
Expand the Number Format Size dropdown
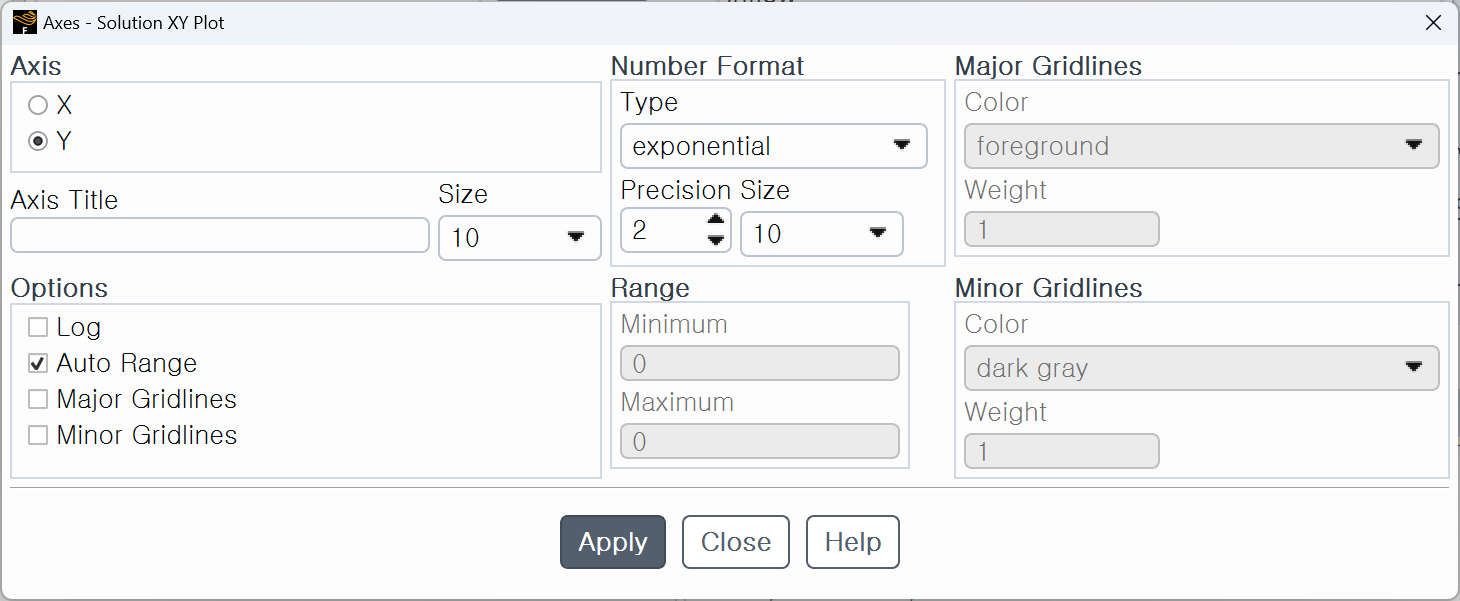coord(822,234)
